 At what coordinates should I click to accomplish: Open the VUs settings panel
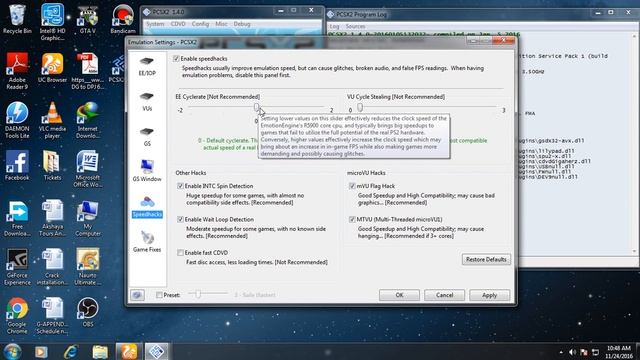coord(147,101)
